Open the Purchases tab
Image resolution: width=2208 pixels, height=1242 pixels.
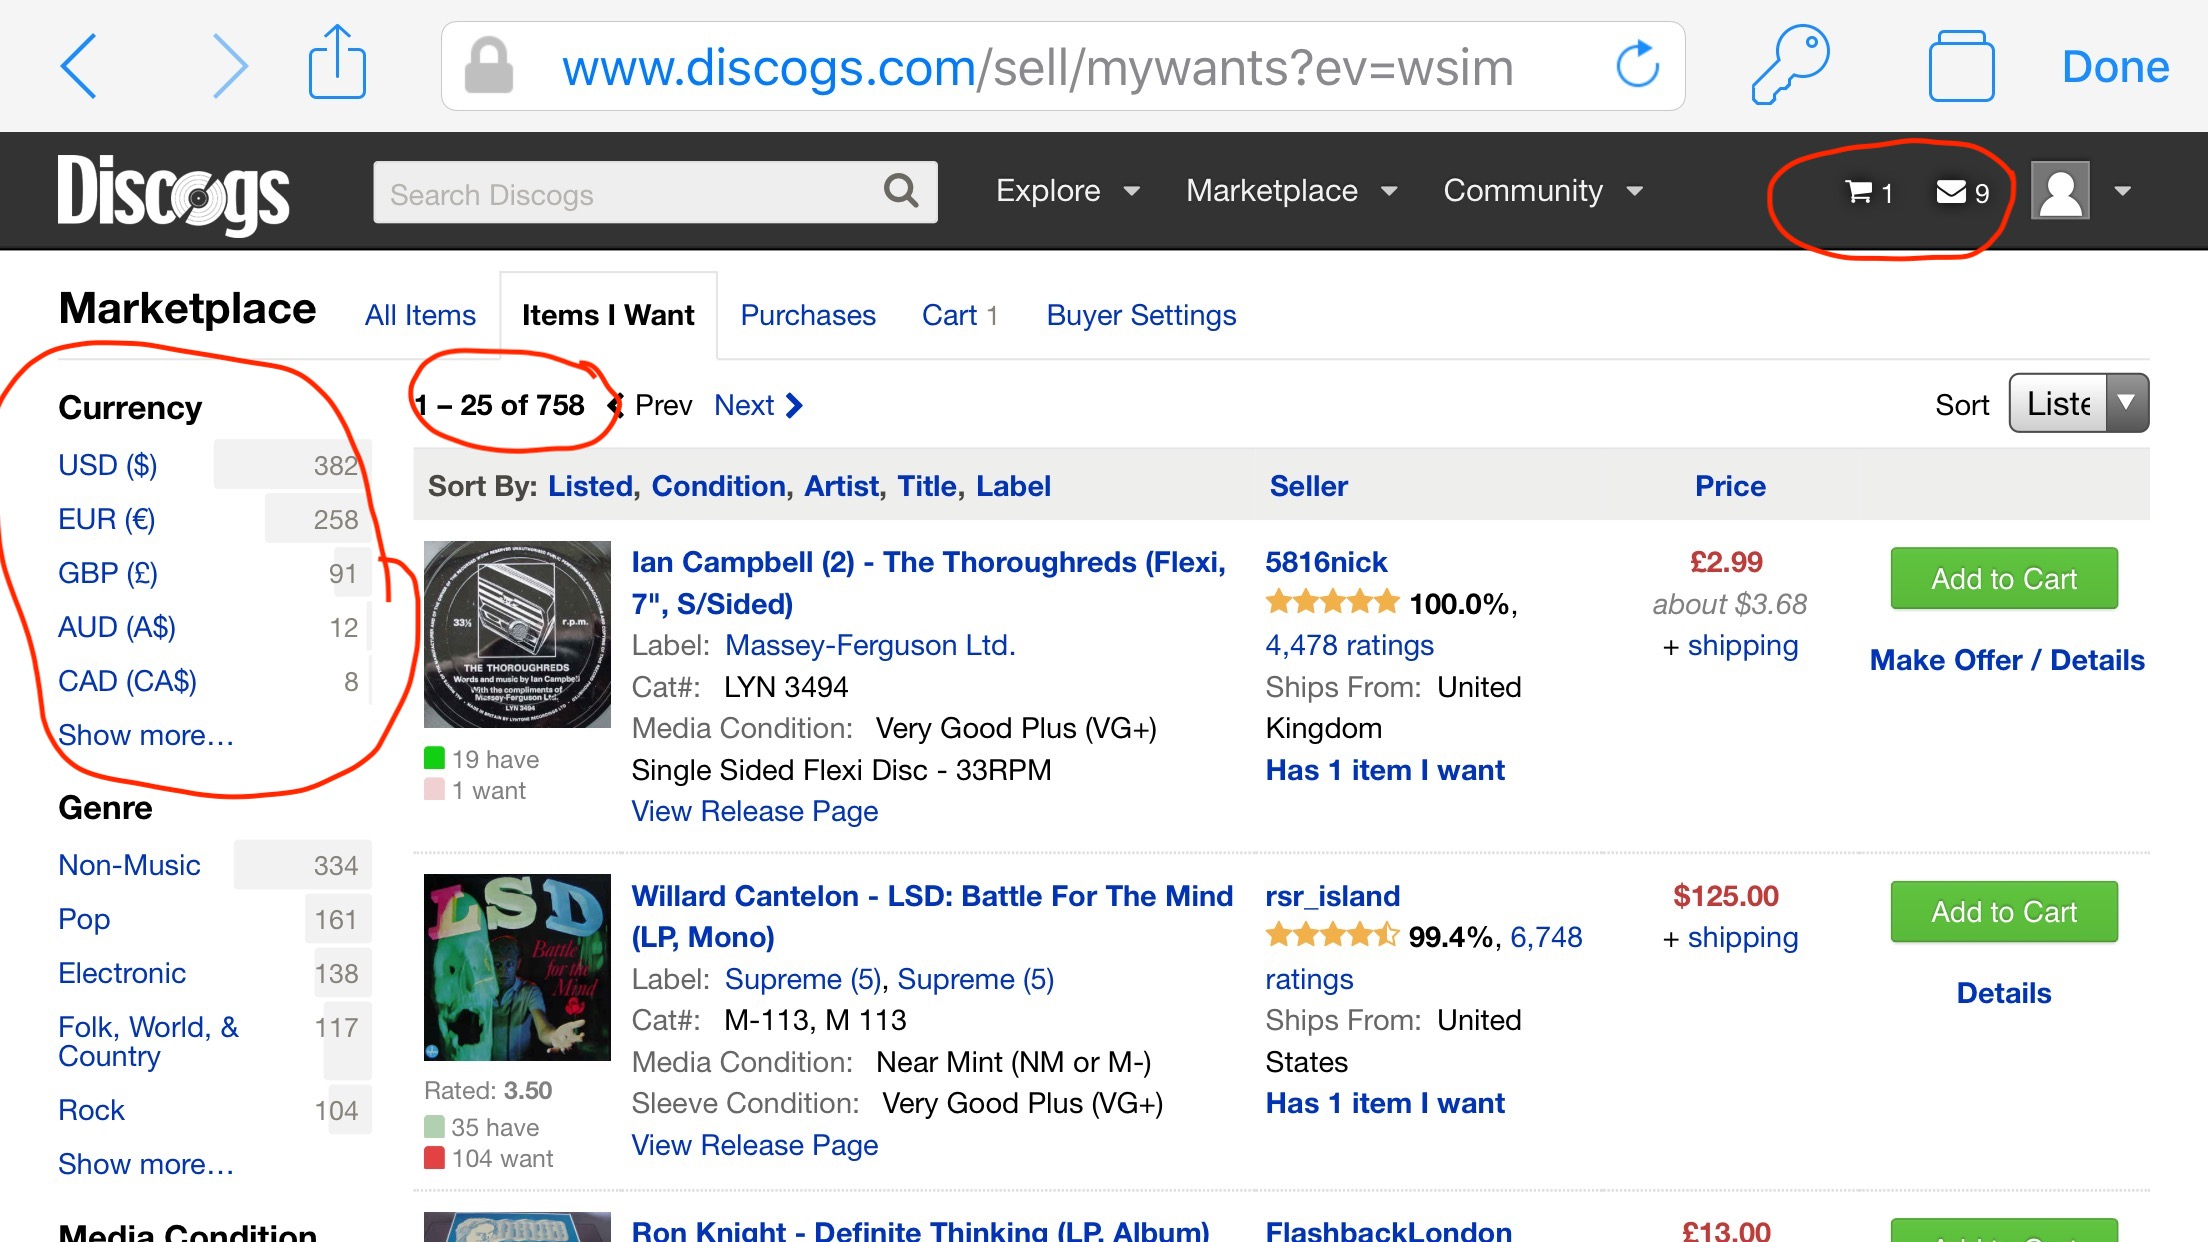point(808,315)
